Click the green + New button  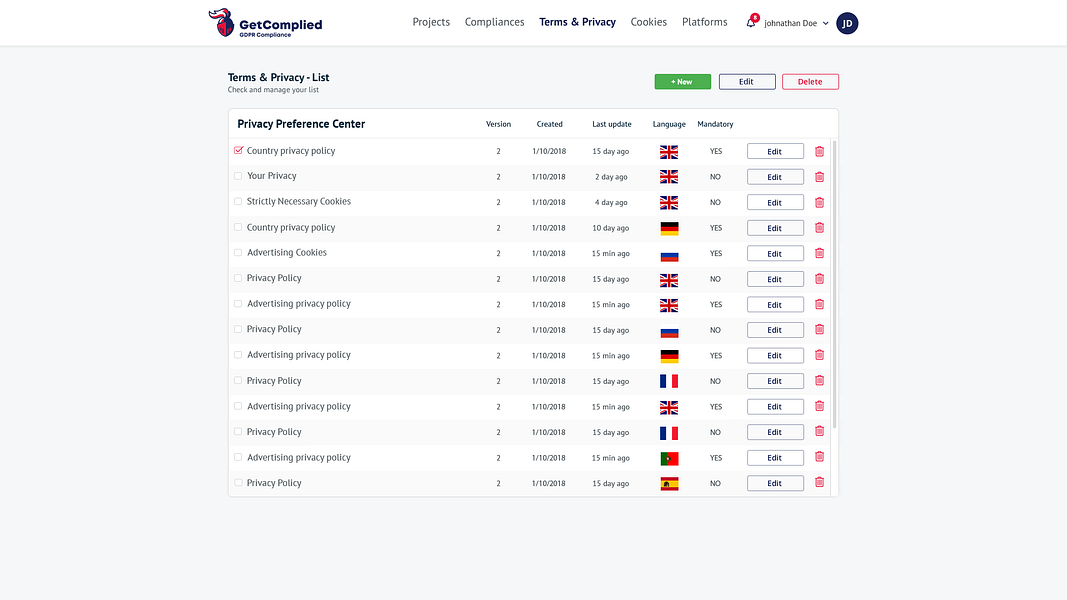pos(683,82)
